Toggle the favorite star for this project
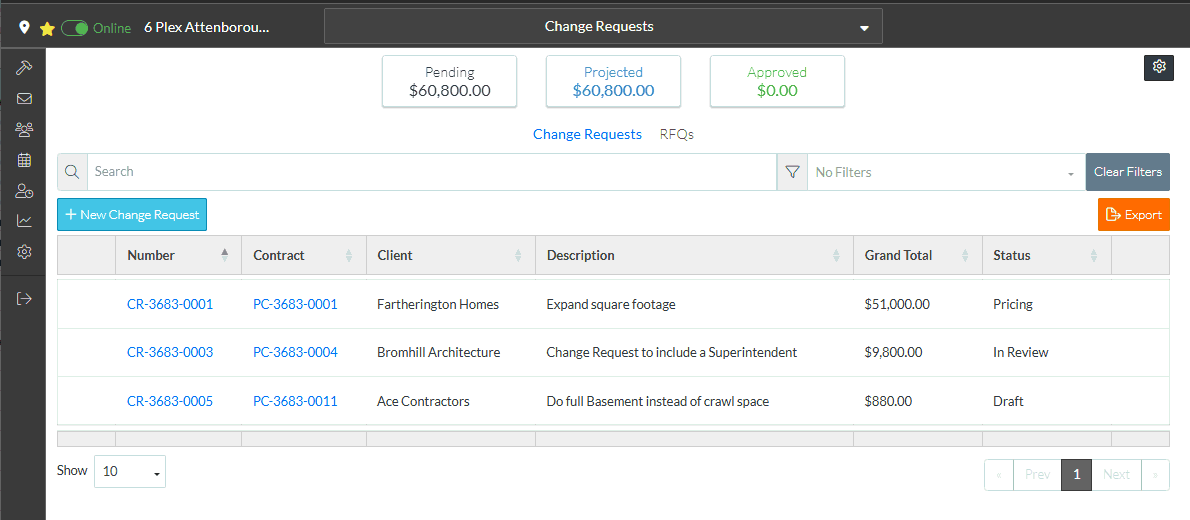The image size is (1190, 520). tap(47, 28)
